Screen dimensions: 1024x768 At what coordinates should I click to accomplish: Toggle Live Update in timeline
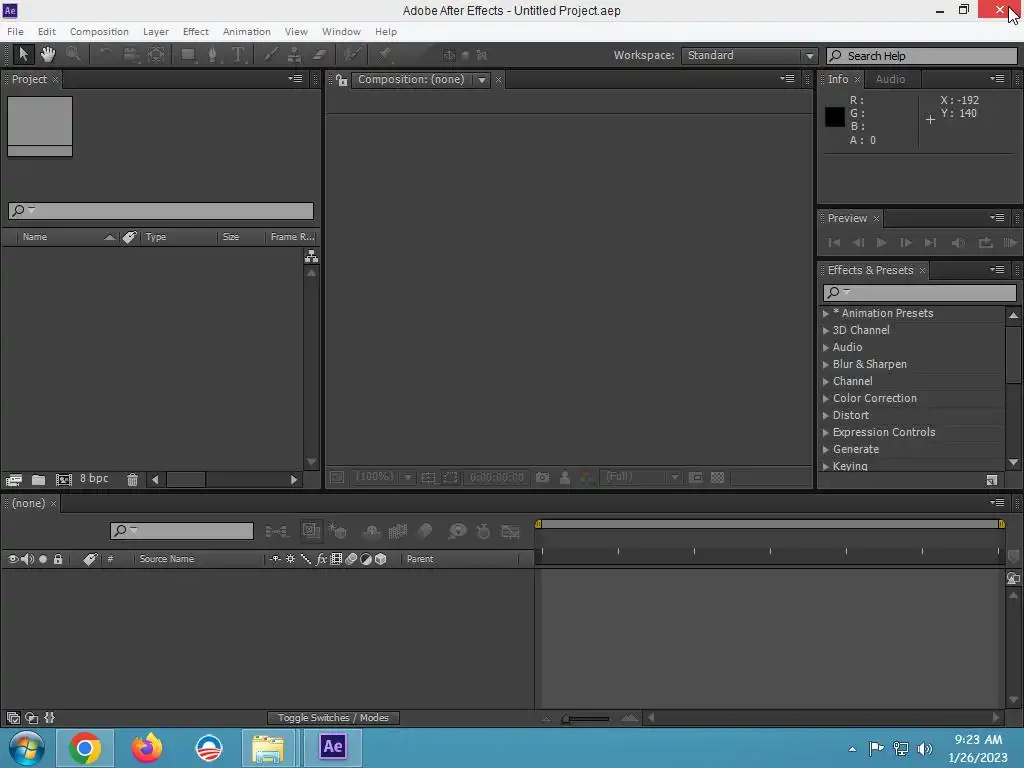[311, 531]
